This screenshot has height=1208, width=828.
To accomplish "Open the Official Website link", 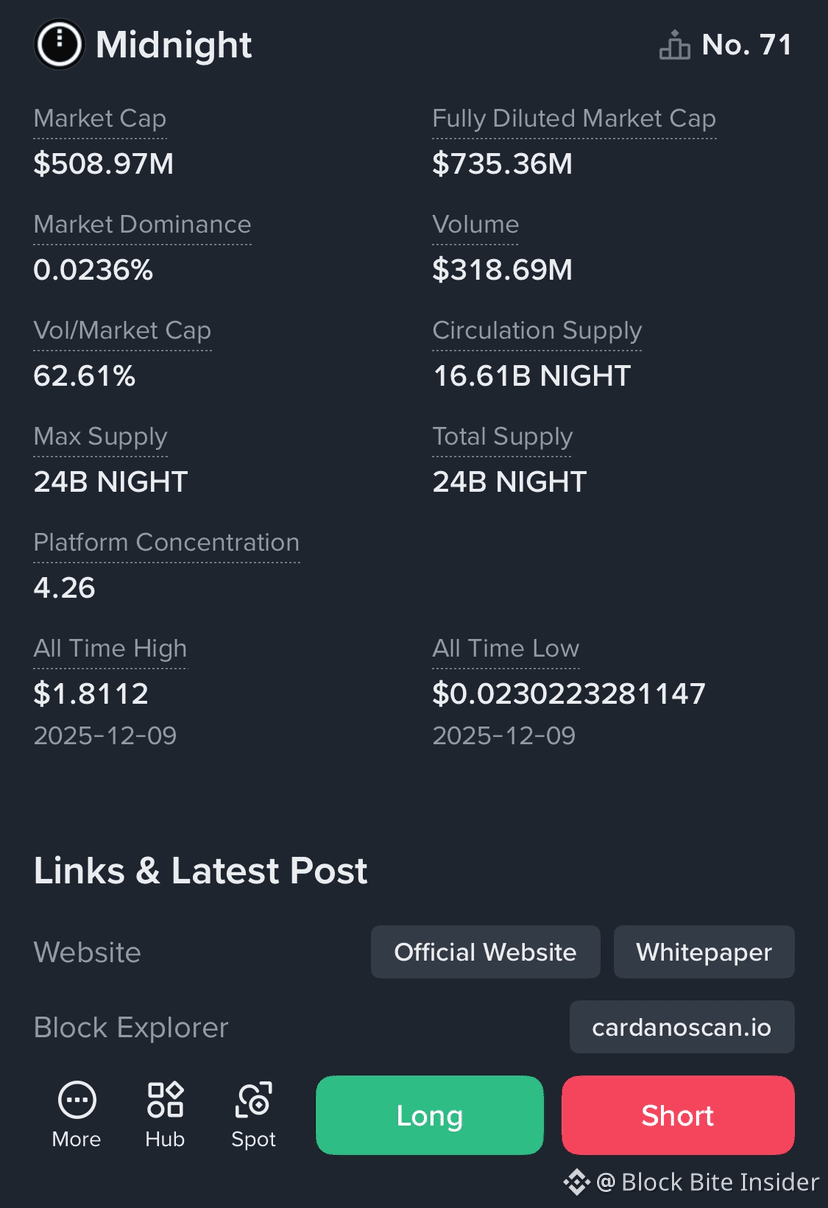I will coord(485,952).
